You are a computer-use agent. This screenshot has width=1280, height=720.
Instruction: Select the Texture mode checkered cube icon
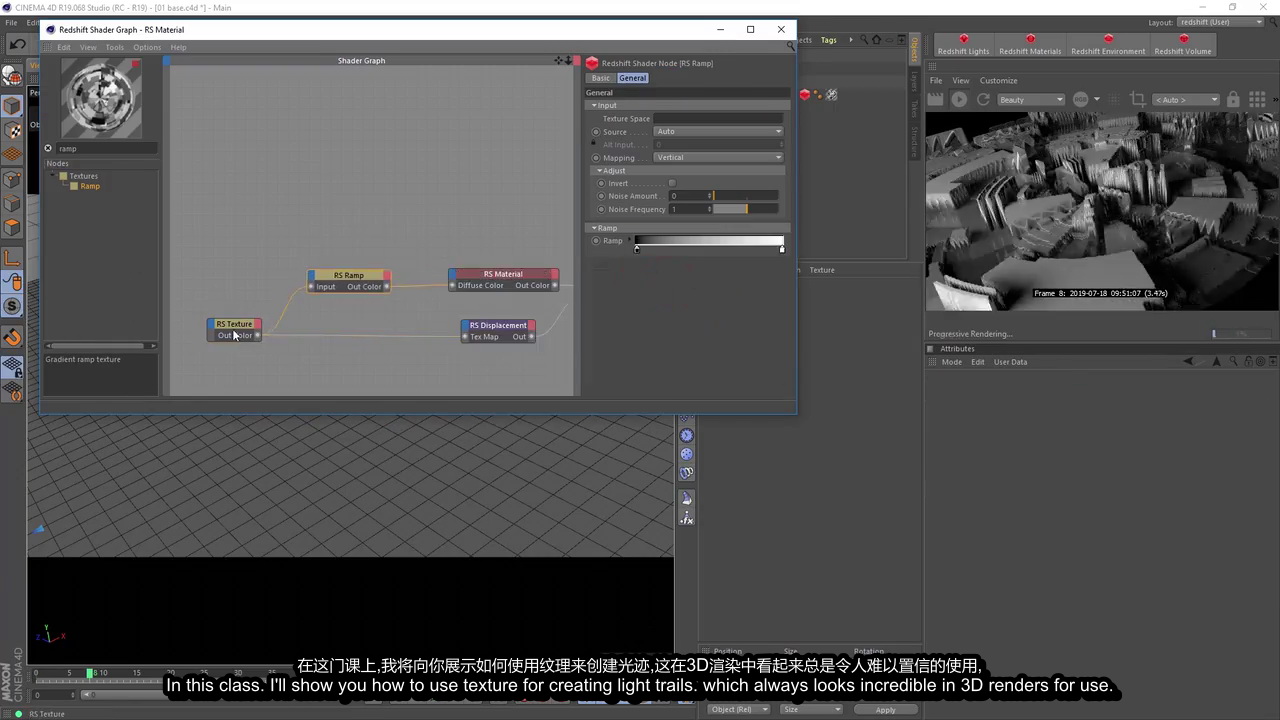click(12, 130)
